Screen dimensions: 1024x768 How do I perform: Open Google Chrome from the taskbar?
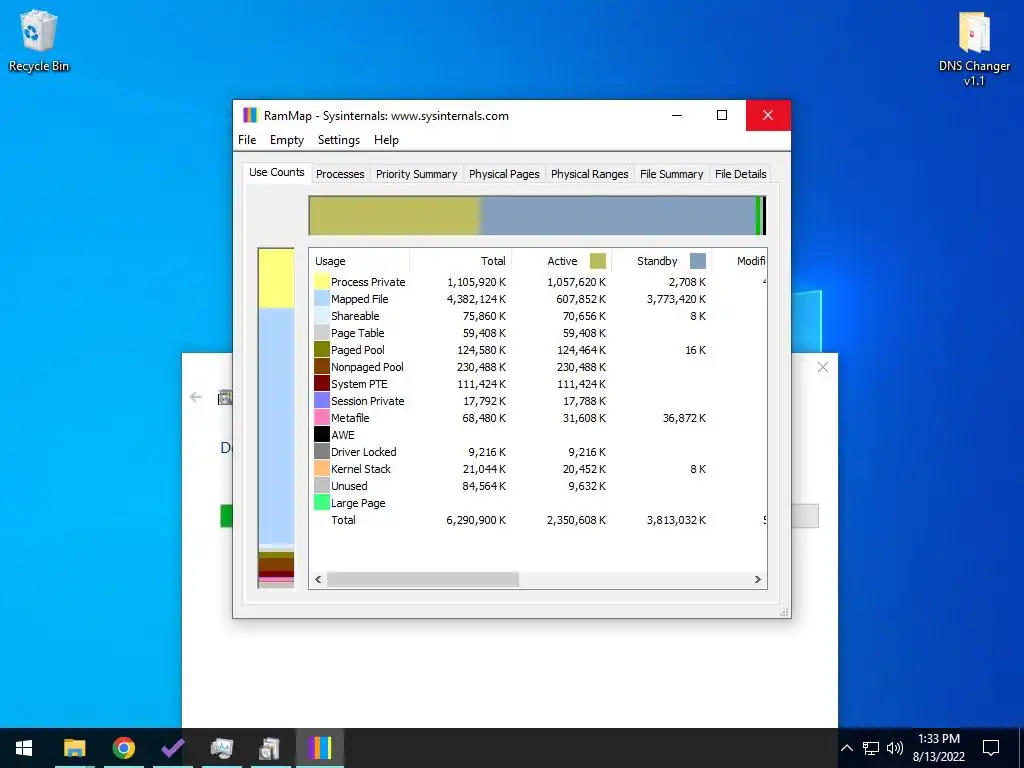coord(123,748)
